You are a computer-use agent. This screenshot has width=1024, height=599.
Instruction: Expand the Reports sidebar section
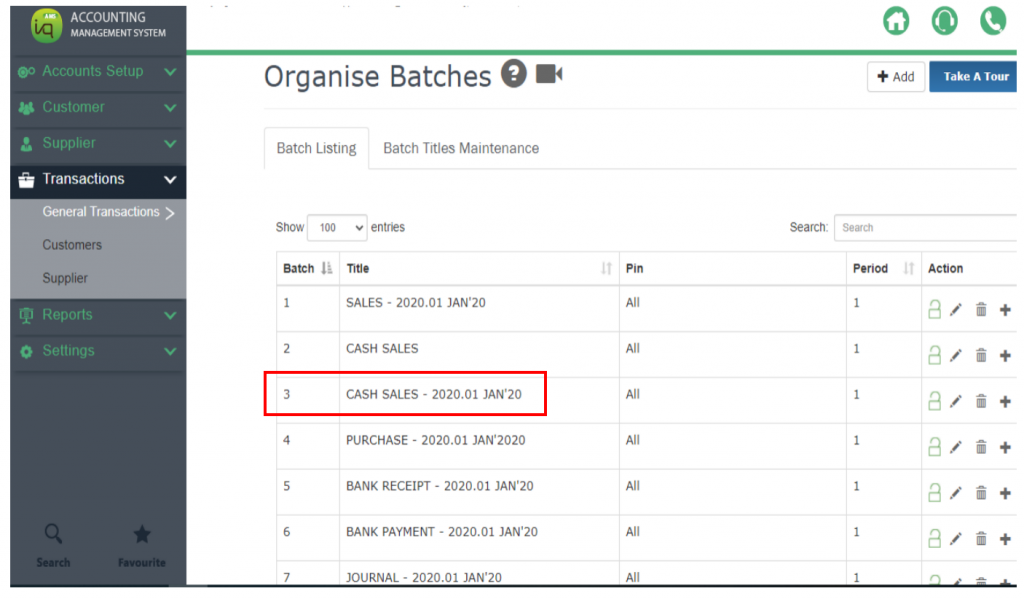tap(97, 315)
